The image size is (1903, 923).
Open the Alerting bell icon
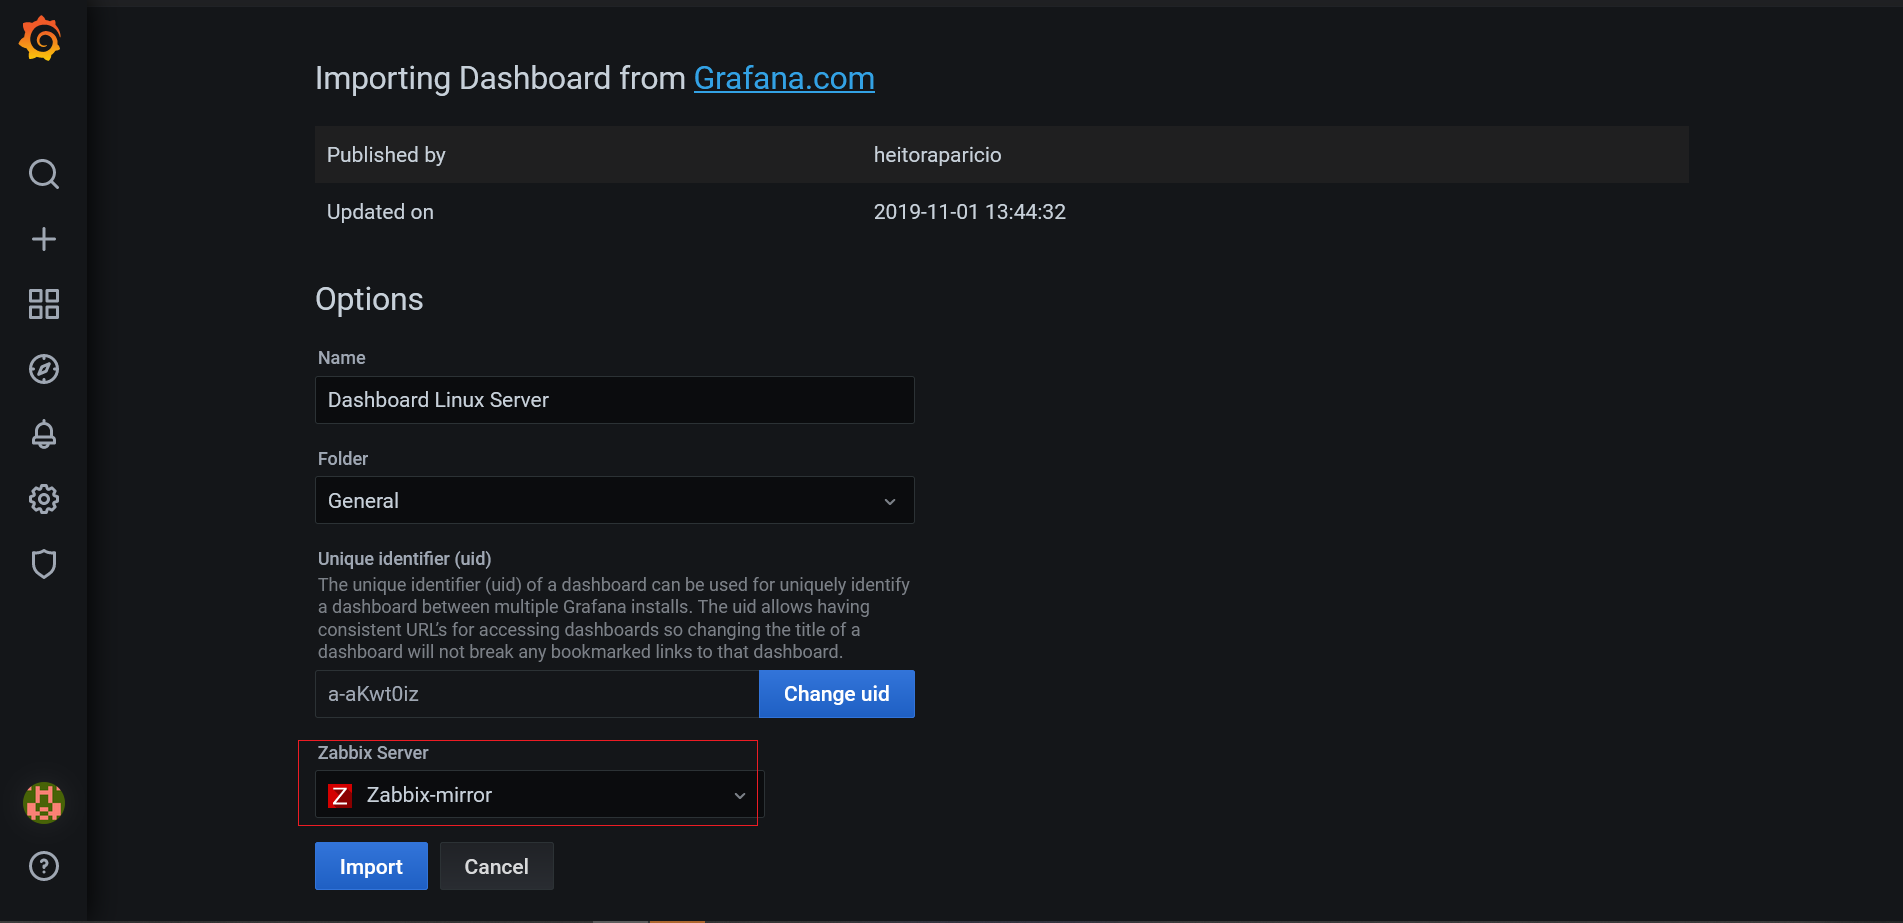pyautogui.click(x=43, y=434)
